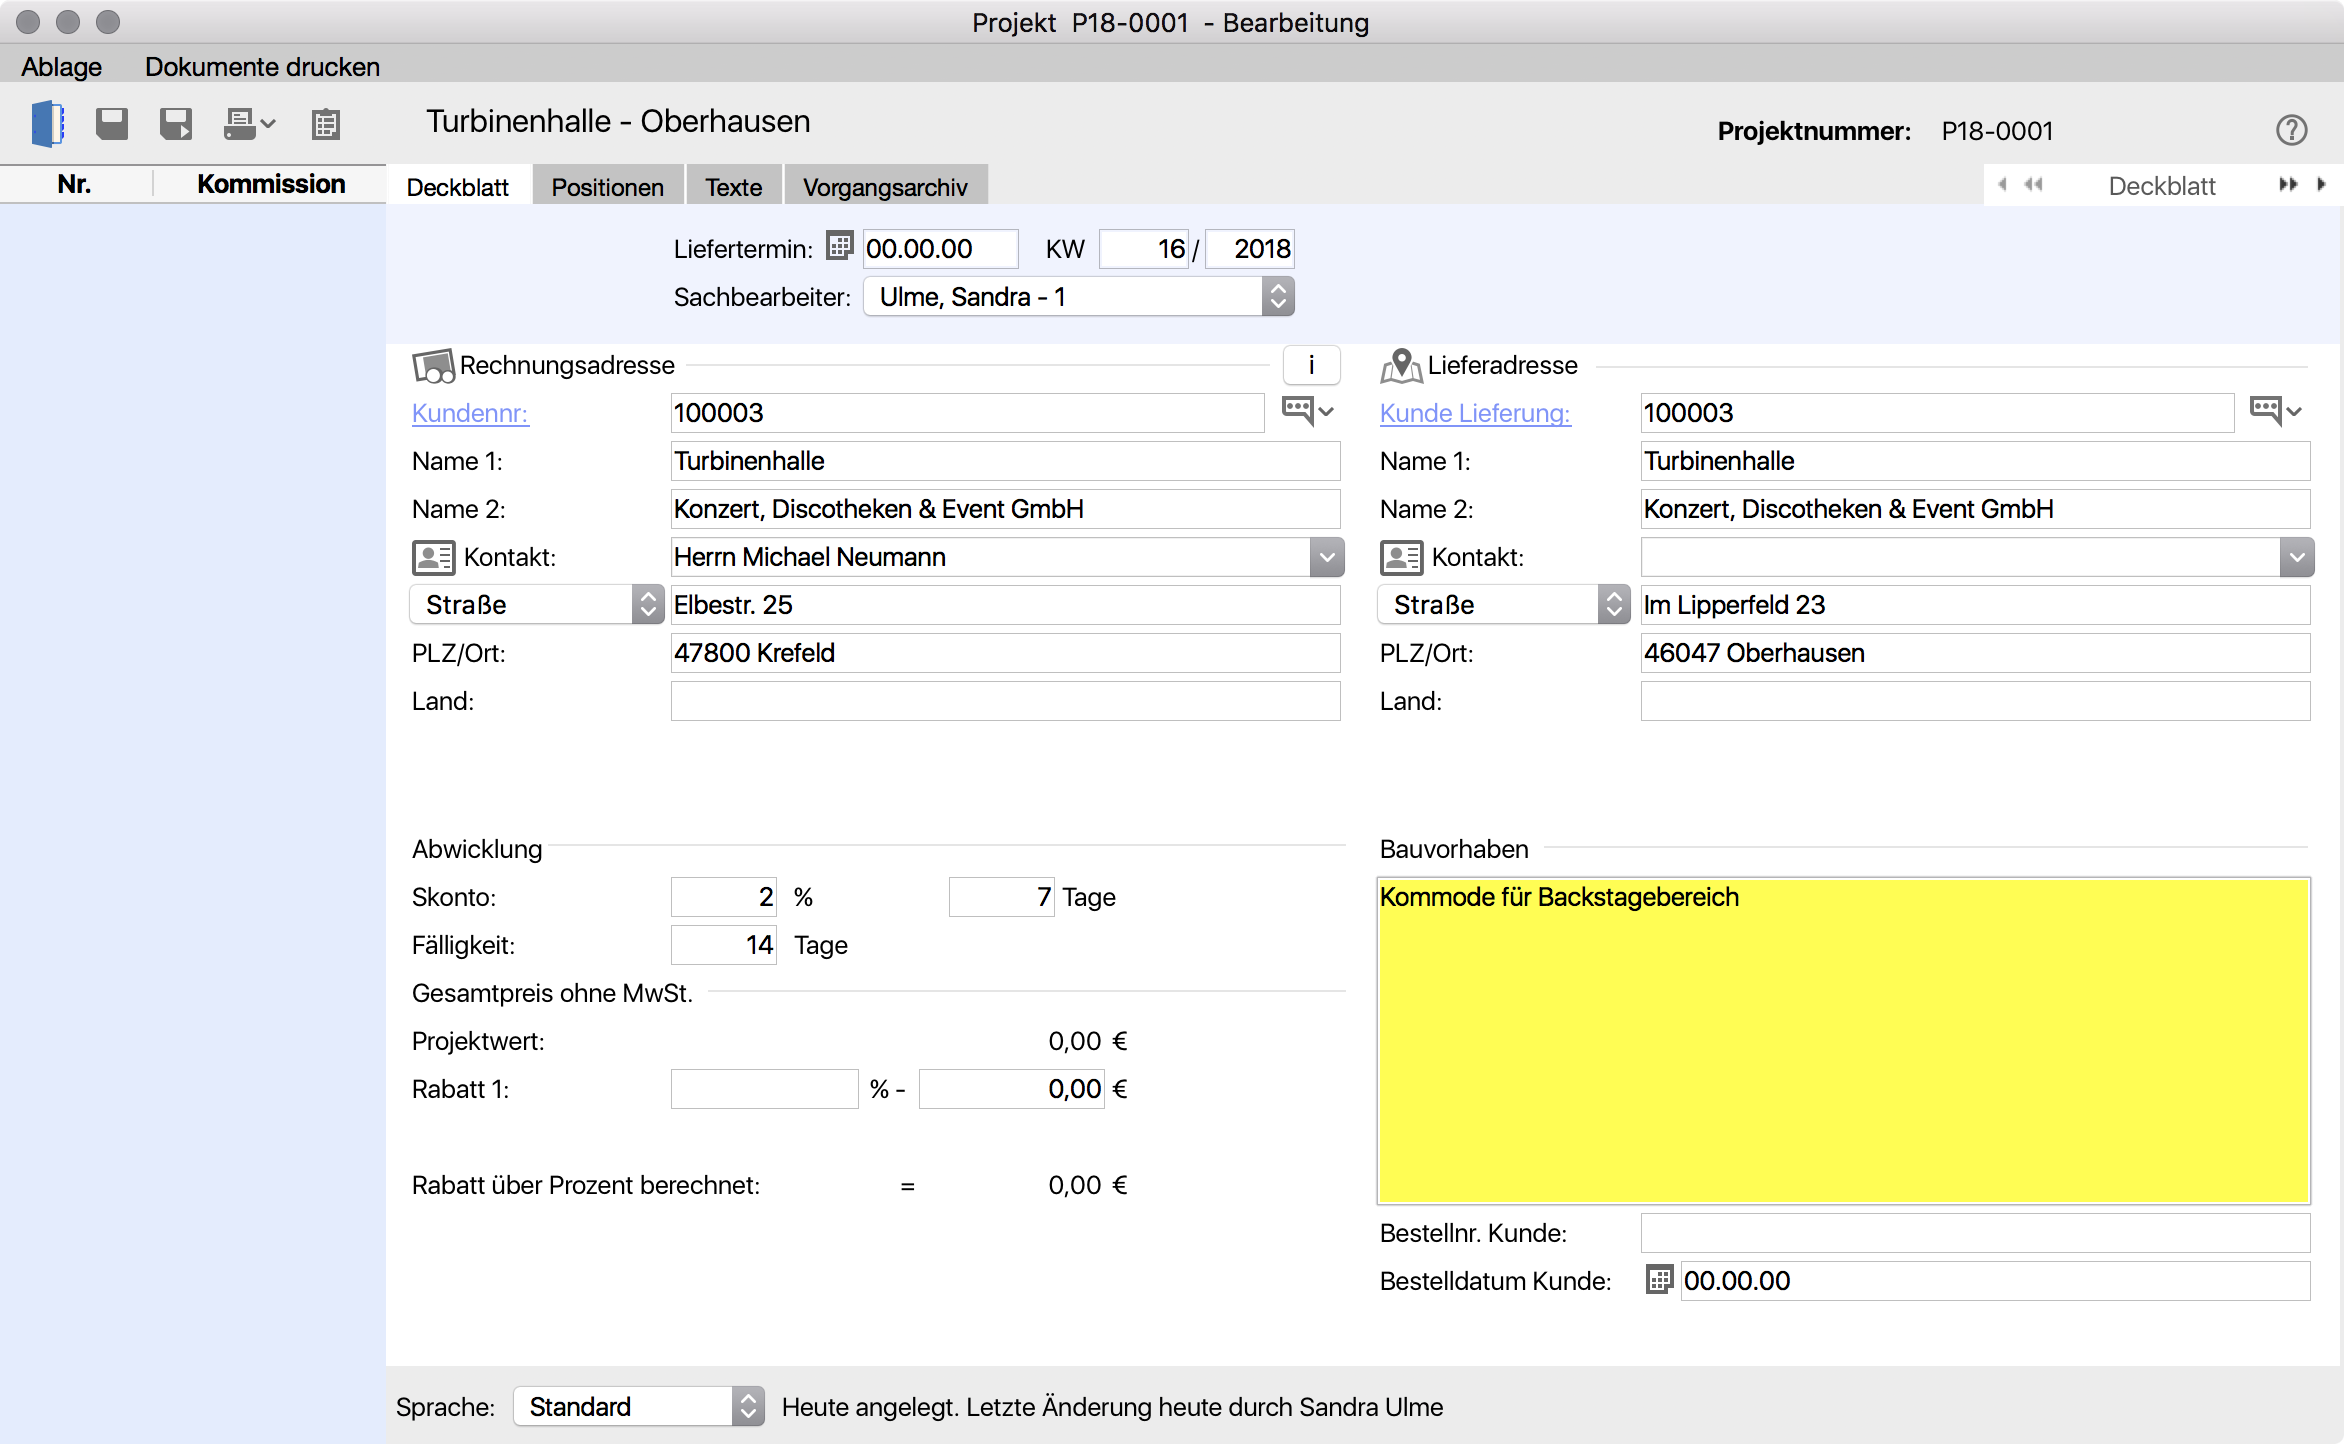Click the Elbestr. 25 street field
This screenshot has width=2344, height=1444.
(1005, 605)
